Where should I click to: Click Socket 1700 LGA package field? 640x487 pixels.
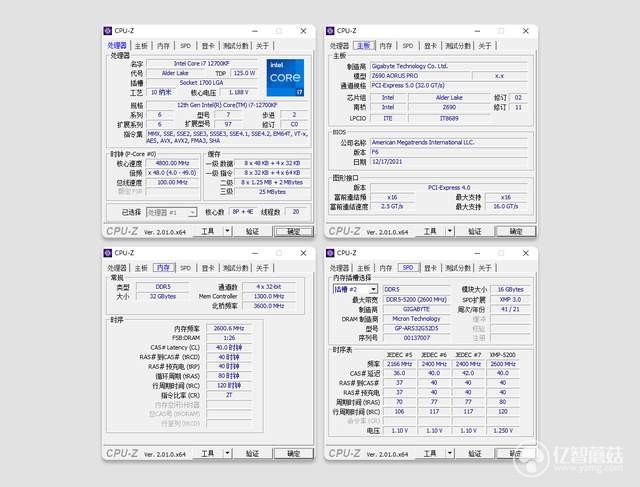click(x=202, y=83)
